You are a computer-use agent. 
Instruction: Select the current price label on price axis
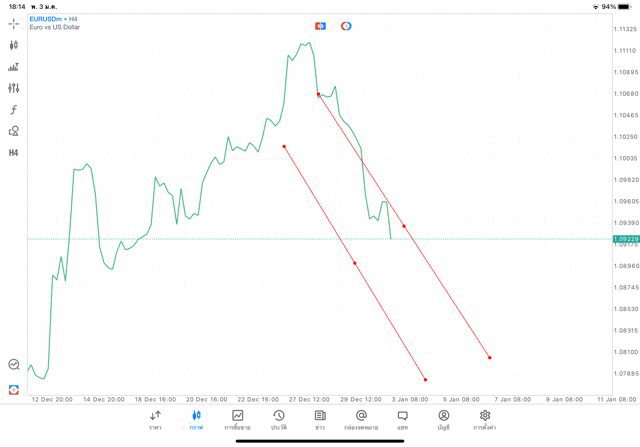tap(626, 239)
